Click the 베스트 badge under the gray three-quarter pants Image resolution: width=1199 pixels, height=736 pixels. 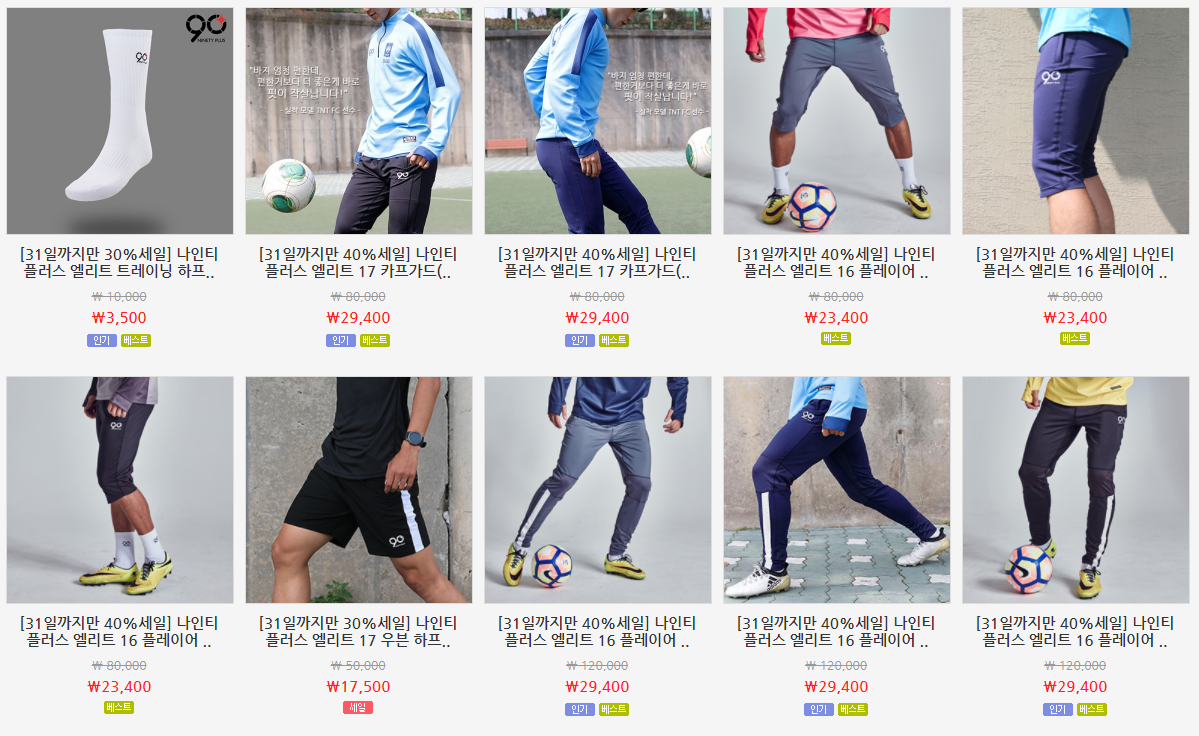click(836, 339)
